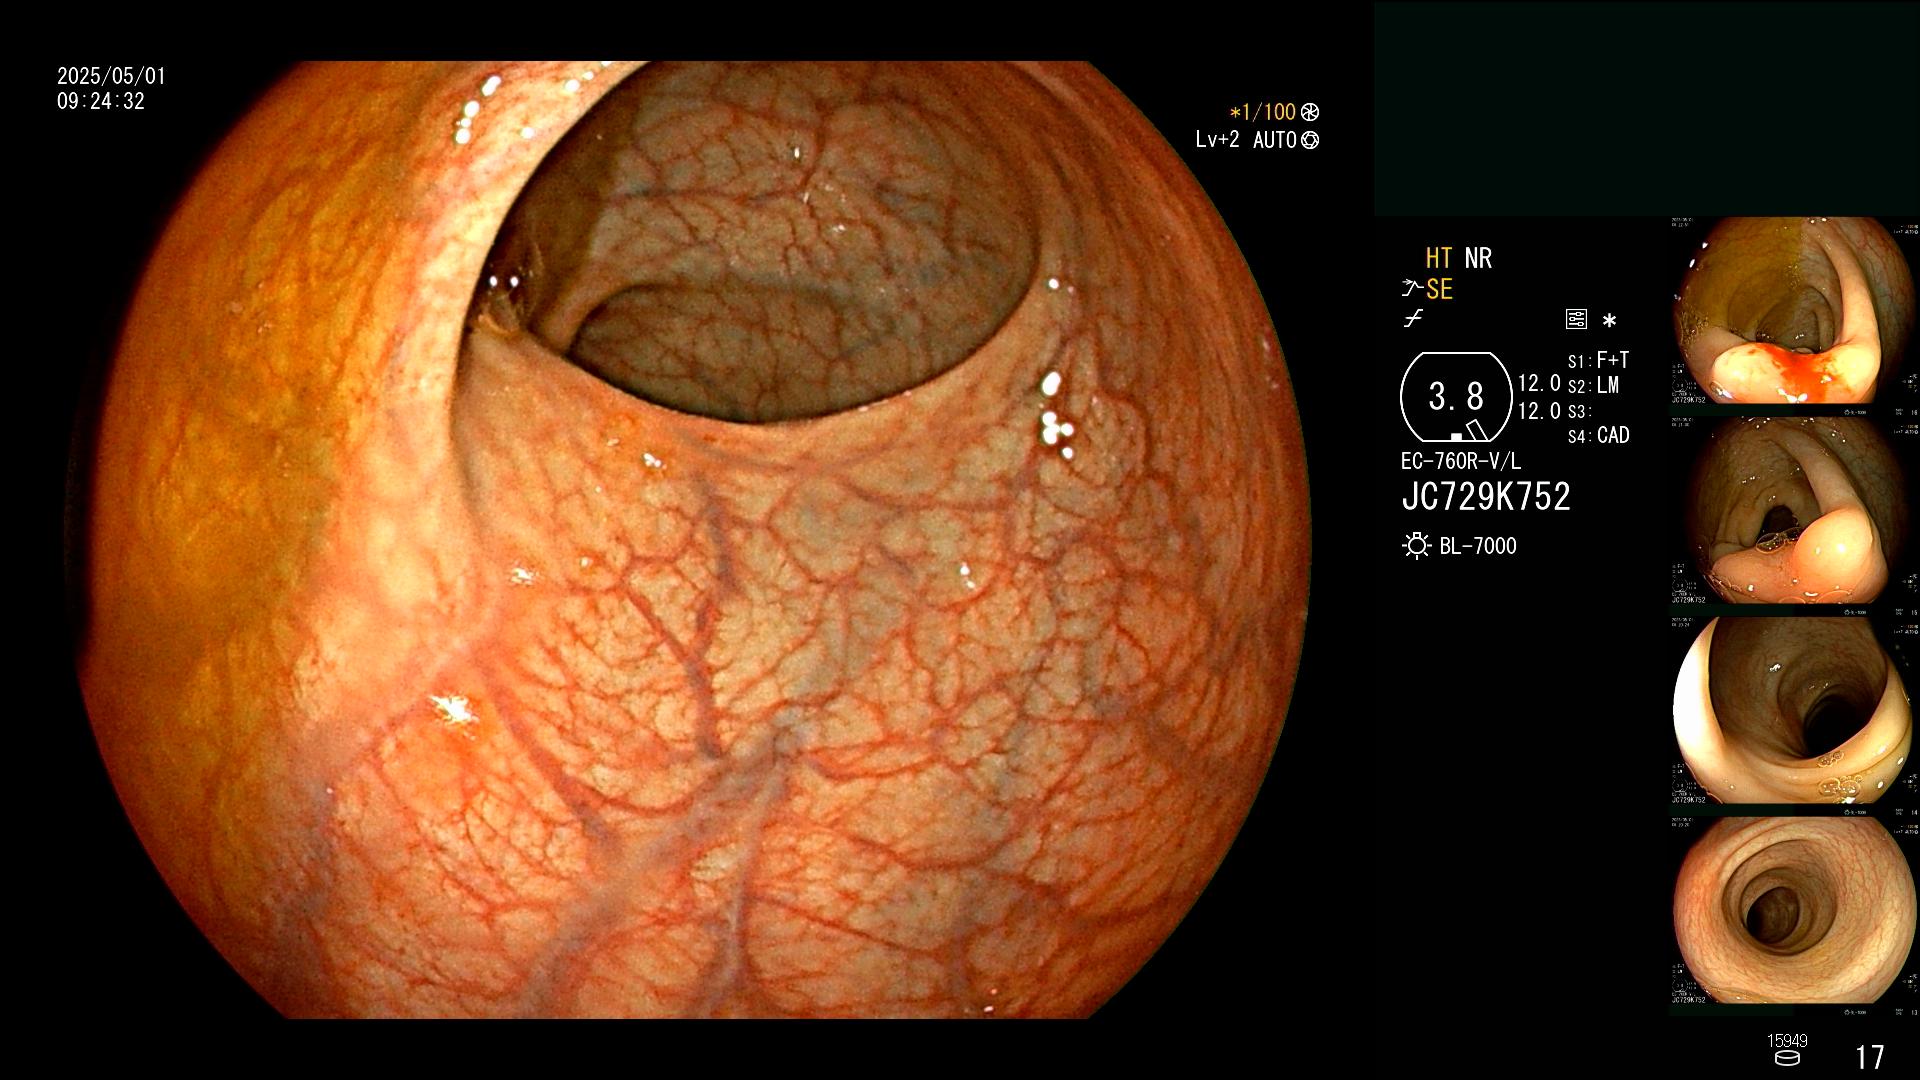The width and height of the screenshot is (1920, 1080).
Task: Click the storage disk icon under 15949
Action: pos(1787,1059)
